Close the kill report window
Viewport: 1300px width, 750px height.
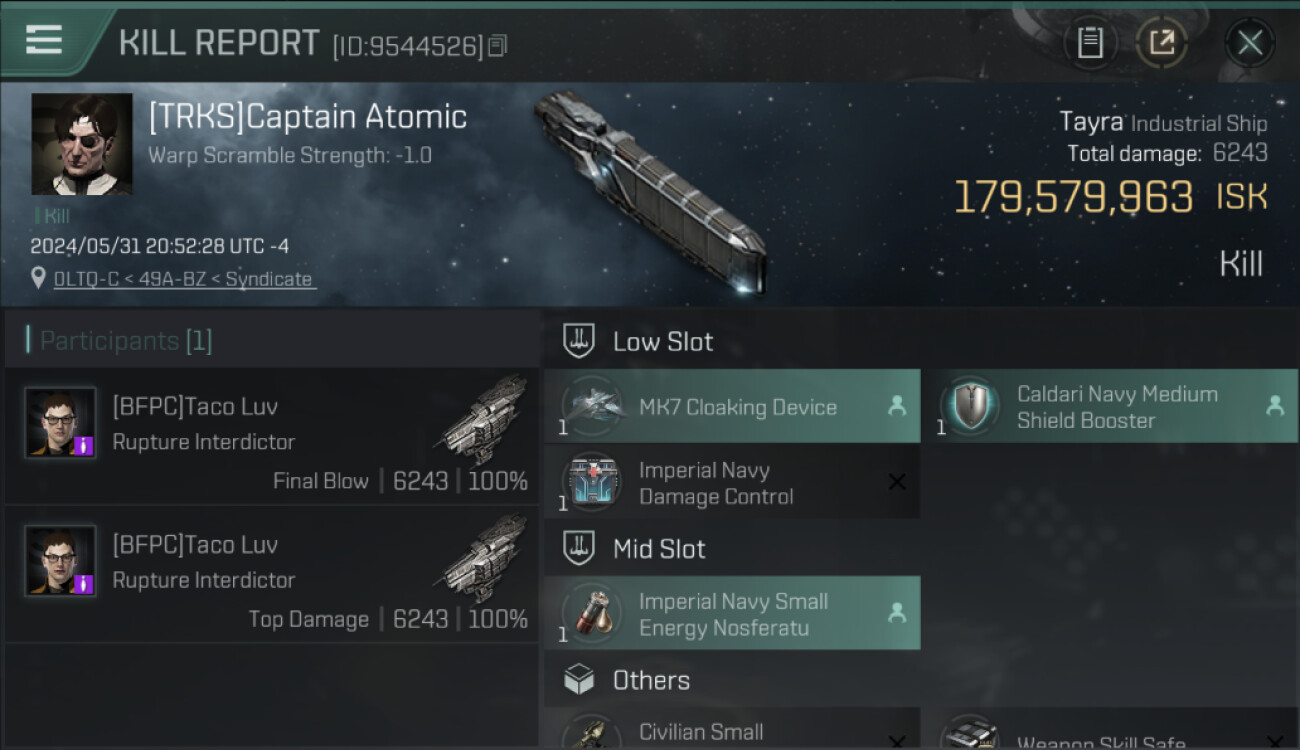pyautogui.click(x=1250, y=43)
